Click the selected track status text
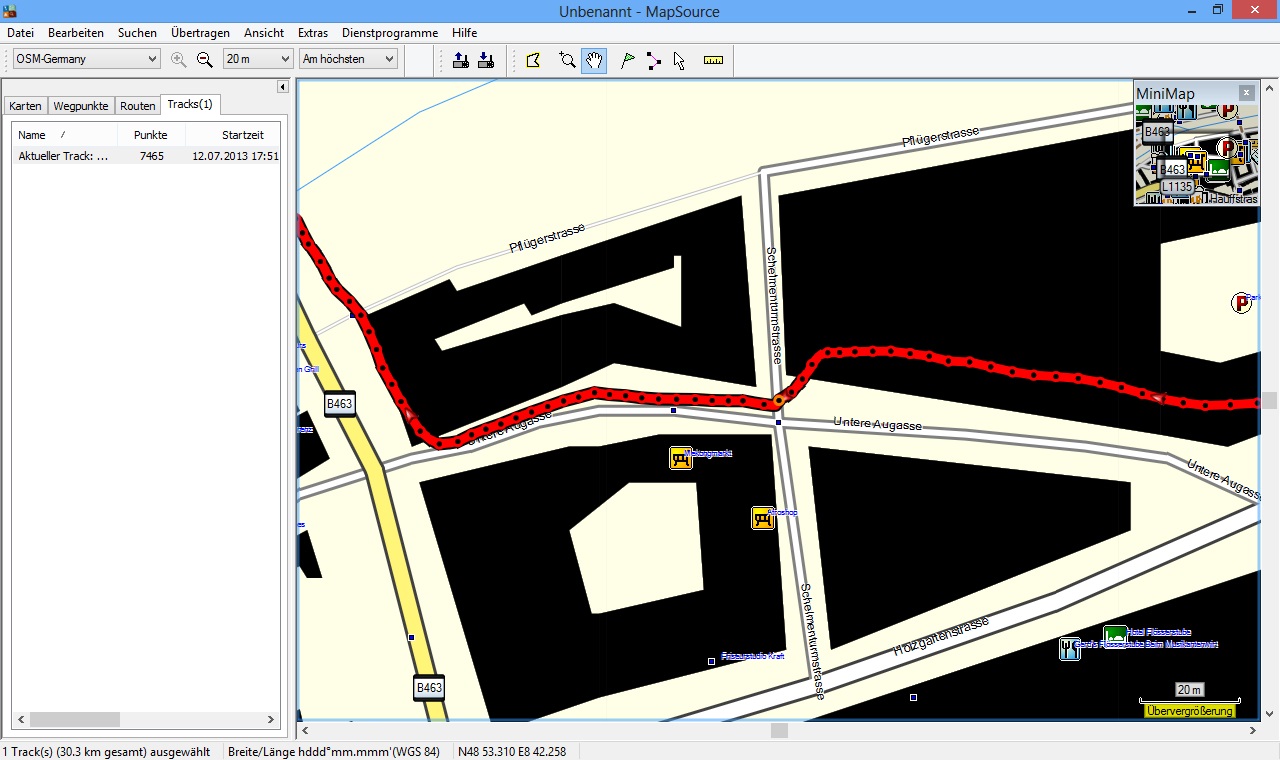 tap(106, 751)
